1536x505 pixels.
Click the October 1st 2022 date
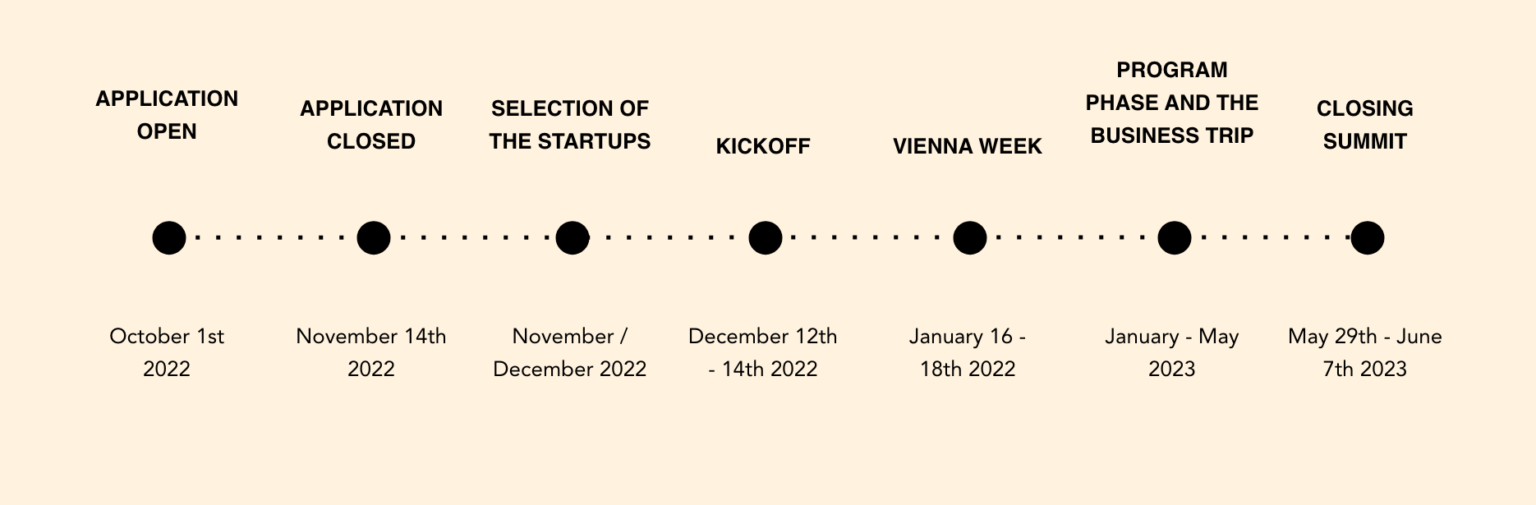coord(167,352)
